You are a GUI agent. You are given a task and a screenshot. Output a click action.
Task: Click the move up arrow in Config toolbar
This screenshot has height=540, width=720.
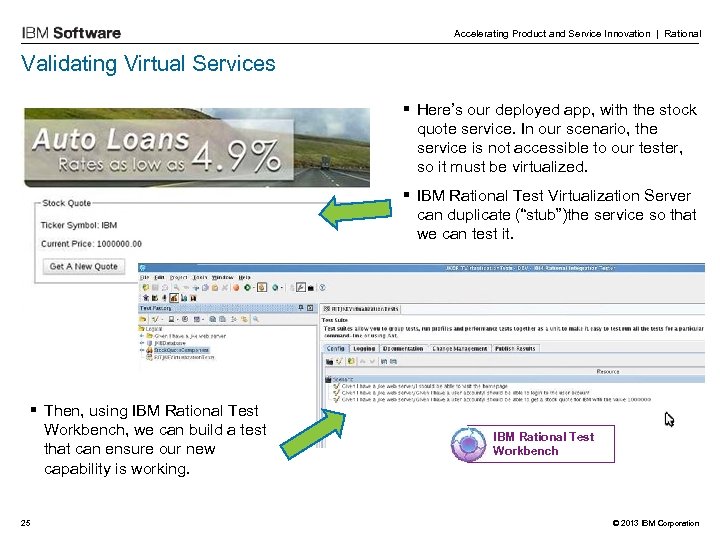pos(363,361)
